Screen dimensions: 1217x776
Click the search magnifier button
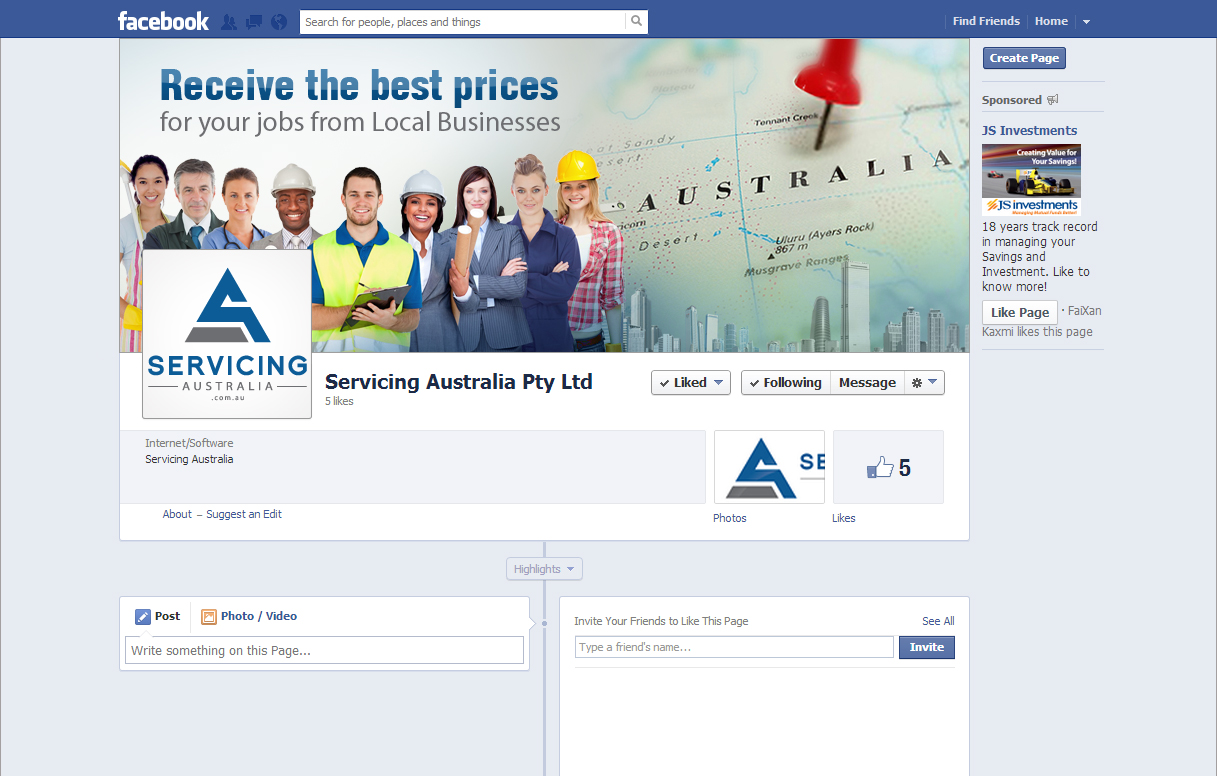636,21
